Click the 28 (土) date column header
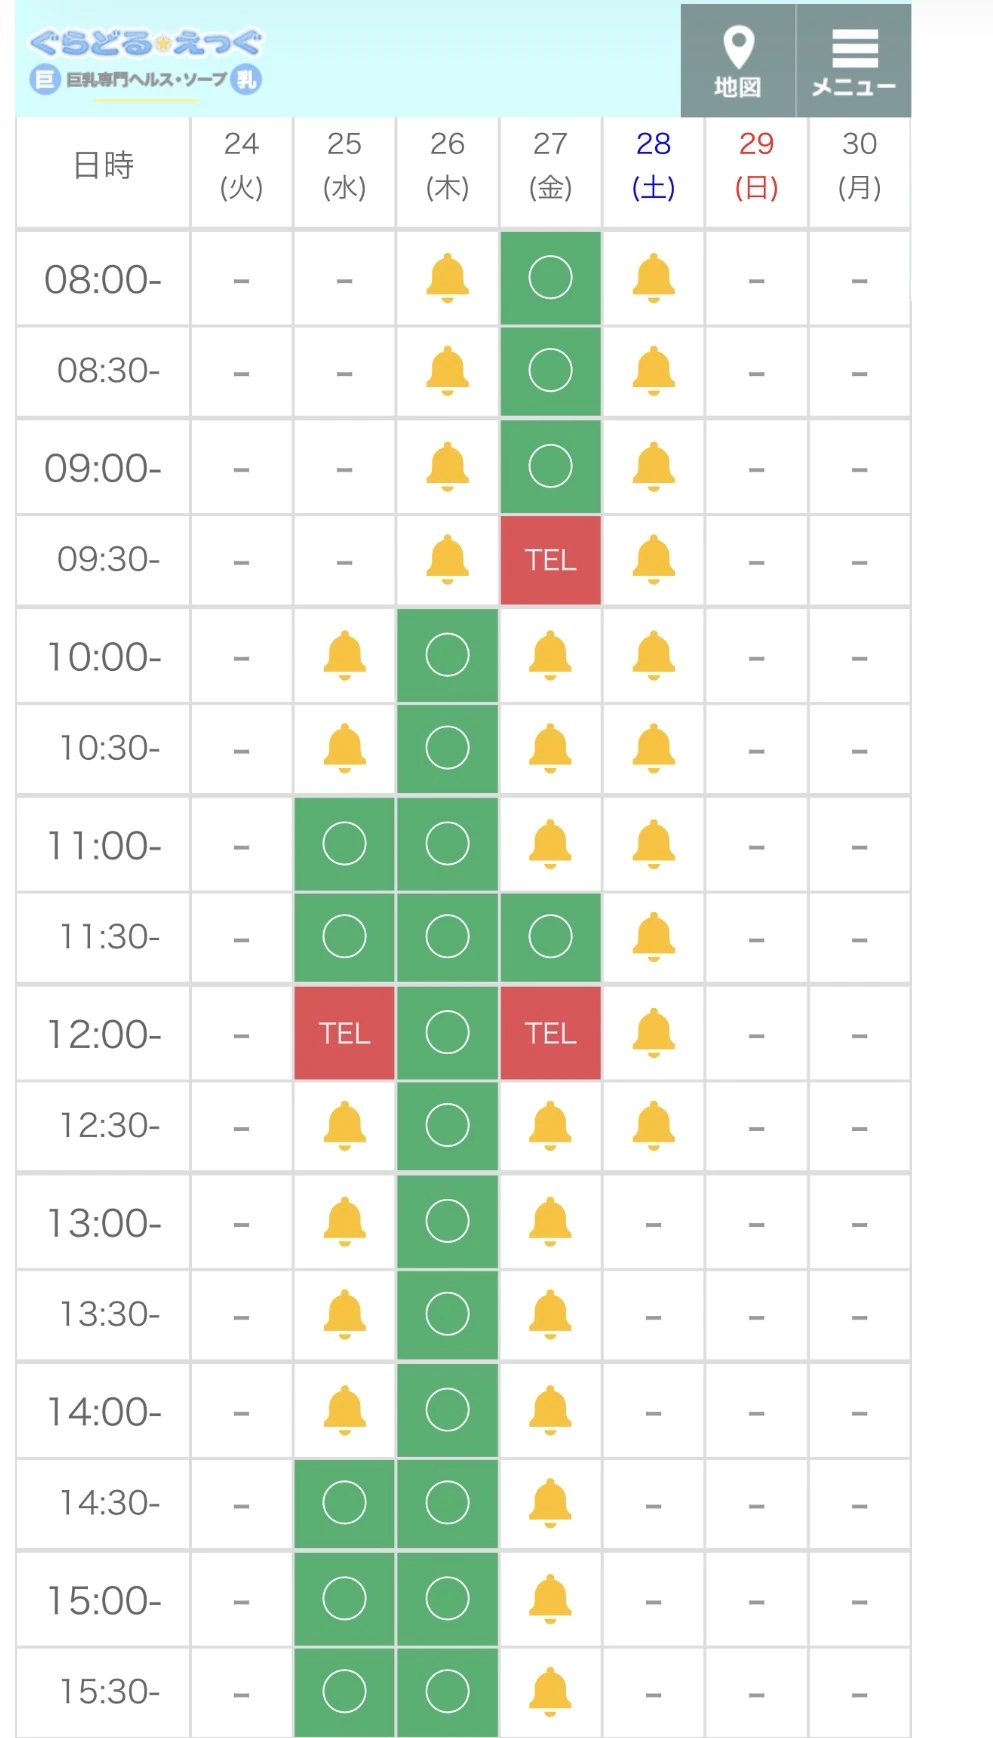The width and height of the screenshot is (993, 1738). (x=653, y=166)
